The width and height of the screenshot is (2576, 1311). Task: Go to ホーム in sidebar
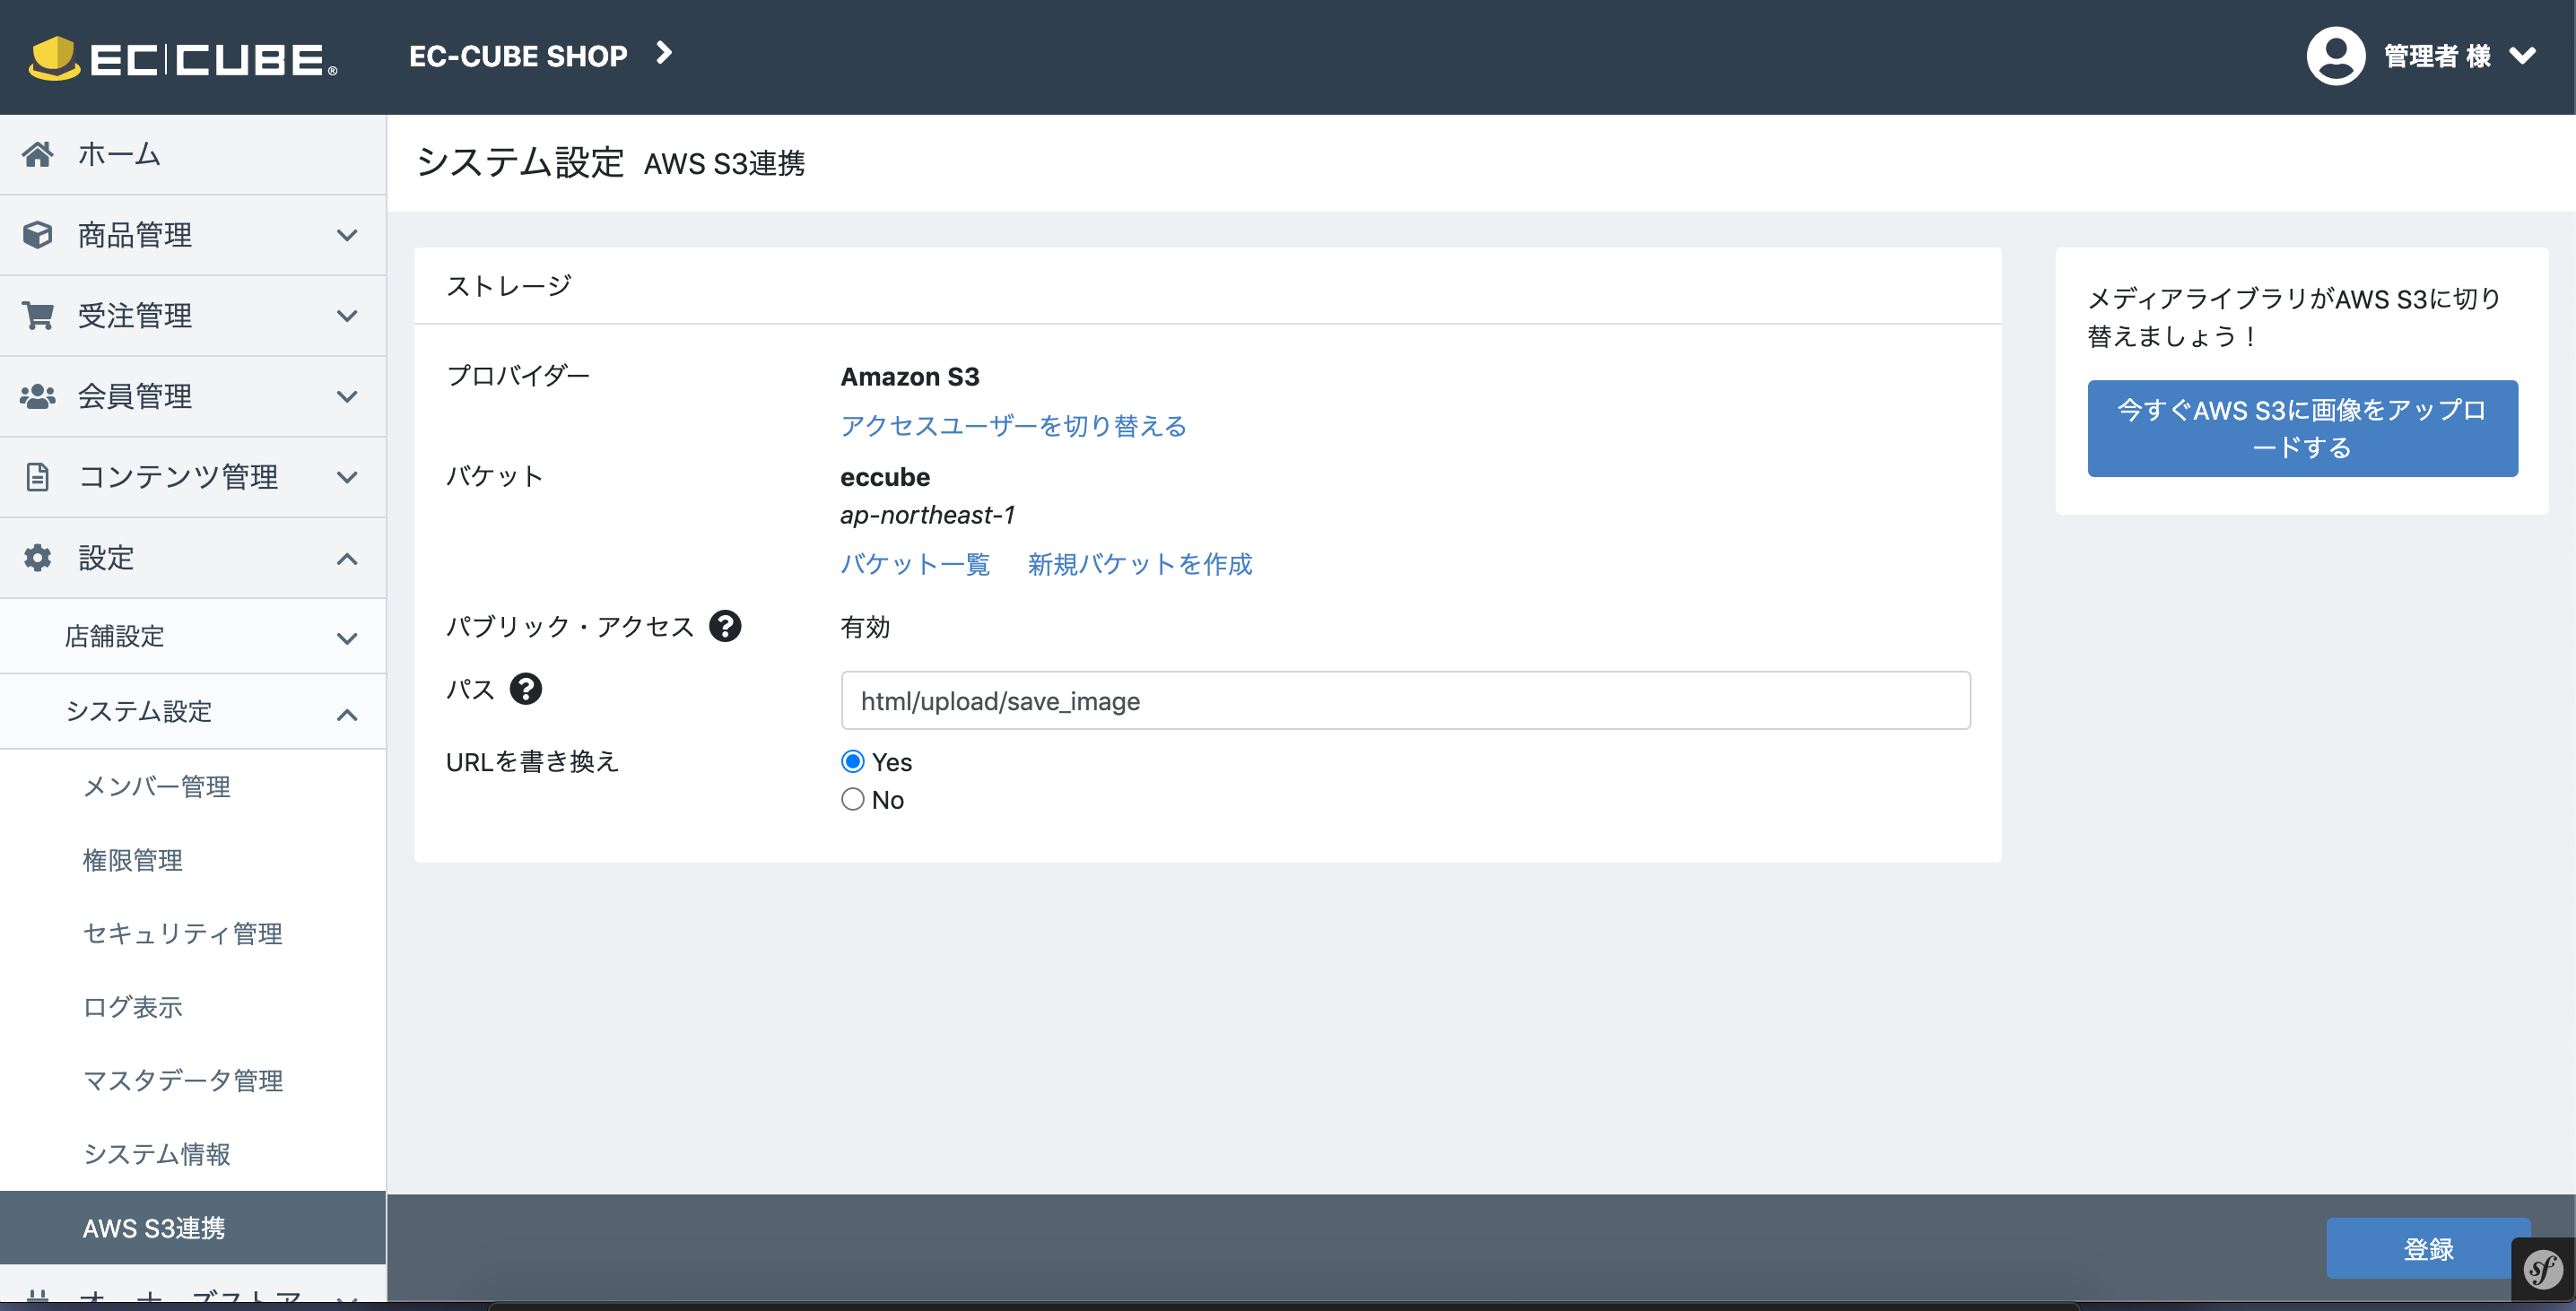193,154
